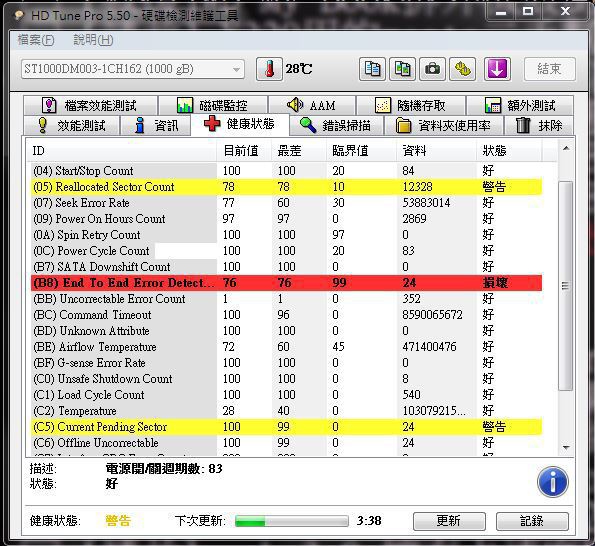The image size is (595, 546).
Task: Switch to the 效能測試 tab
Action: (71, 125)
